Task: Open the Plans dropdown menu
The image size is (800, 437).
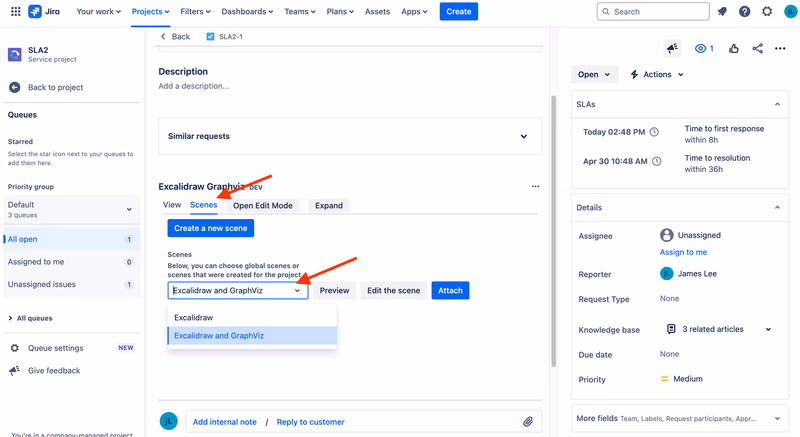Action: pyautogui.click(x=340, y=11)
